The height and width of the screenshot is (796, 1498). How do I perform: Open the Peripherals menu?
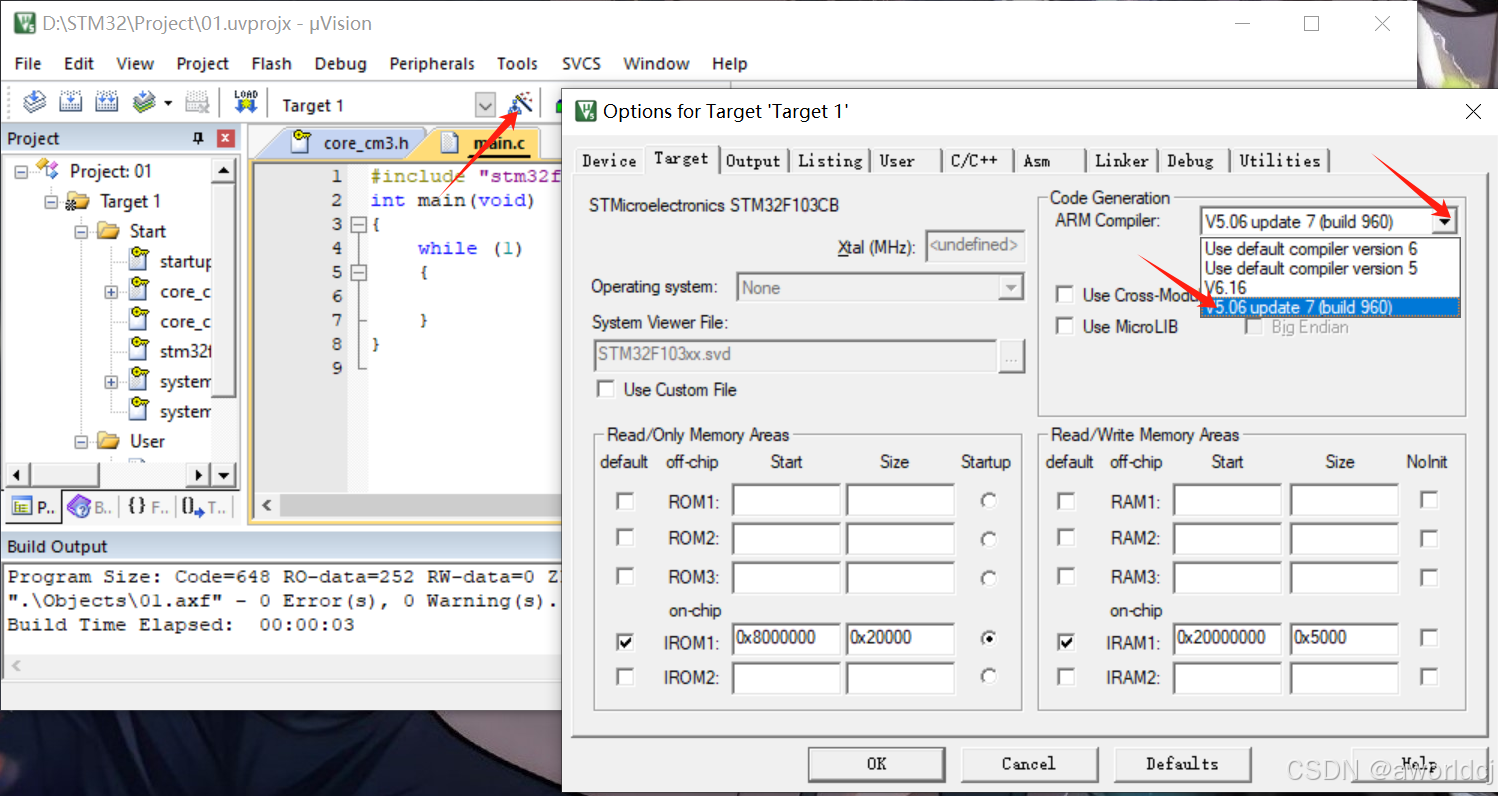(x=432, y=63)
